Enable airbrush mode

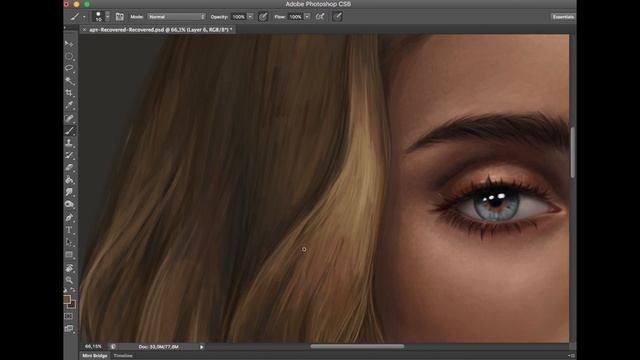tap(320, 17)
